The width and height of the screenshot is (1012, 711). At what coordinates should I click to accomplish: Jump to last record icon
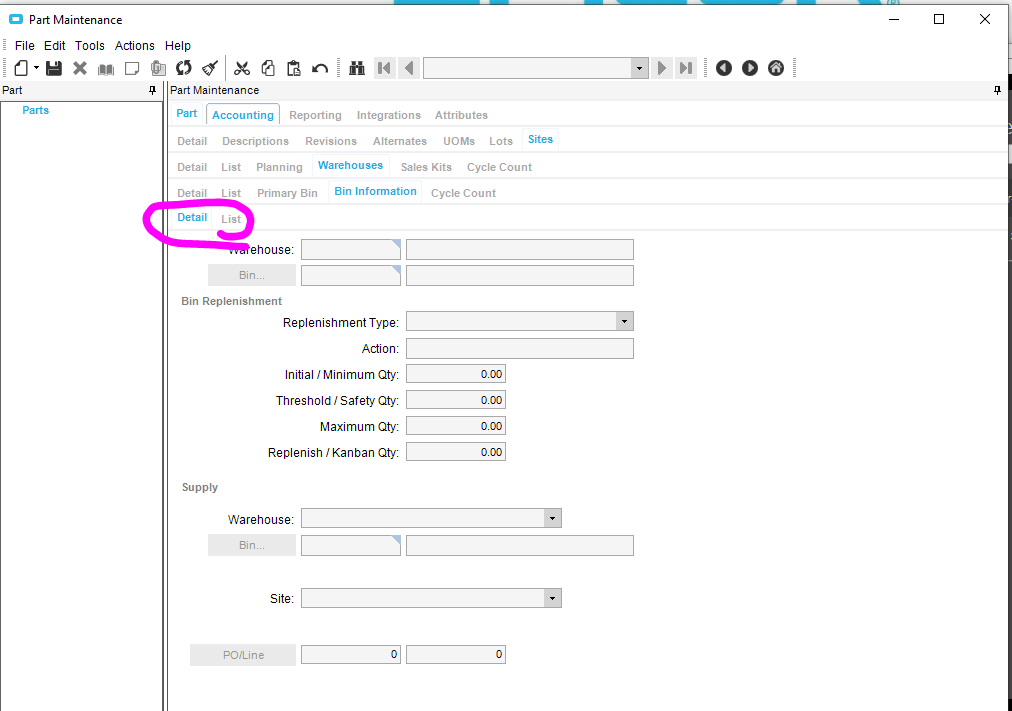pos(686,68)
